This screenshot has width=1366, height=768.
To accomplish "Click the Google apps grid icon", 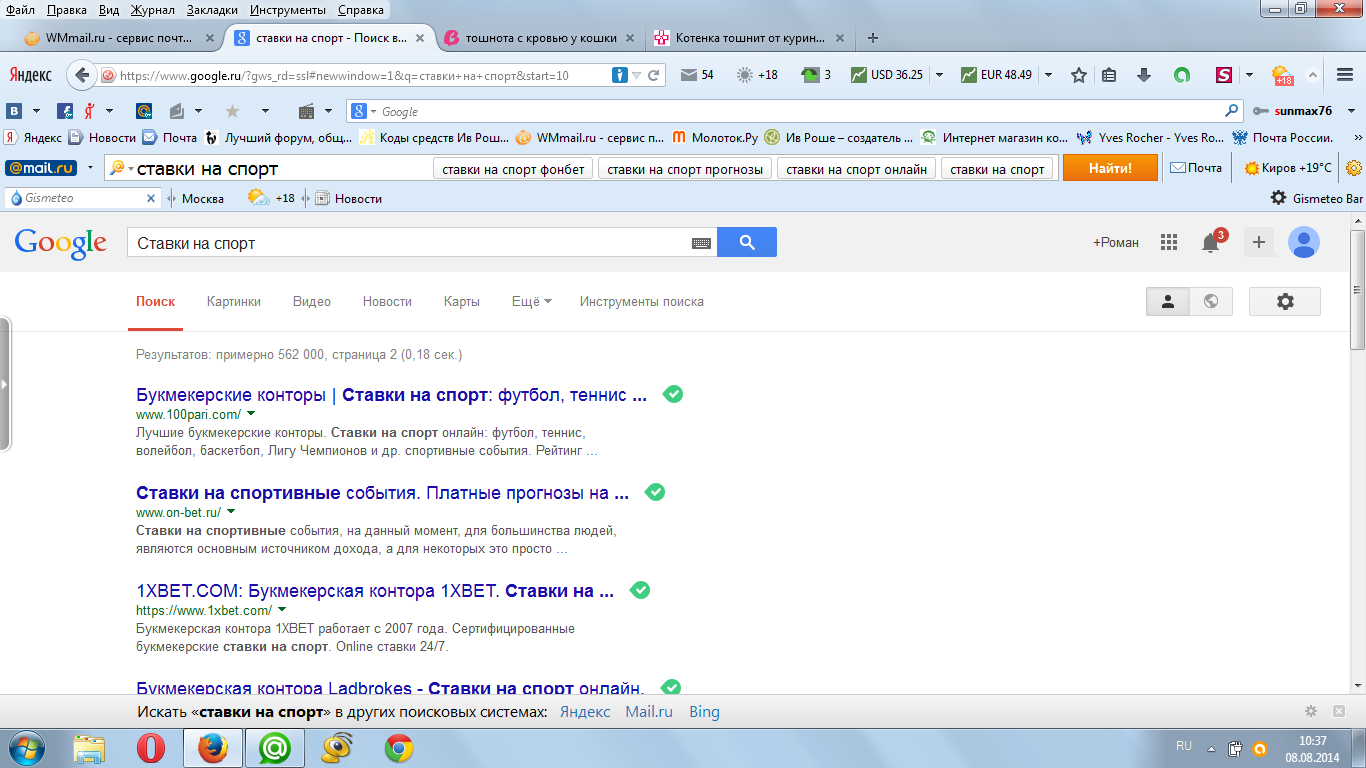I will 1168,242.
